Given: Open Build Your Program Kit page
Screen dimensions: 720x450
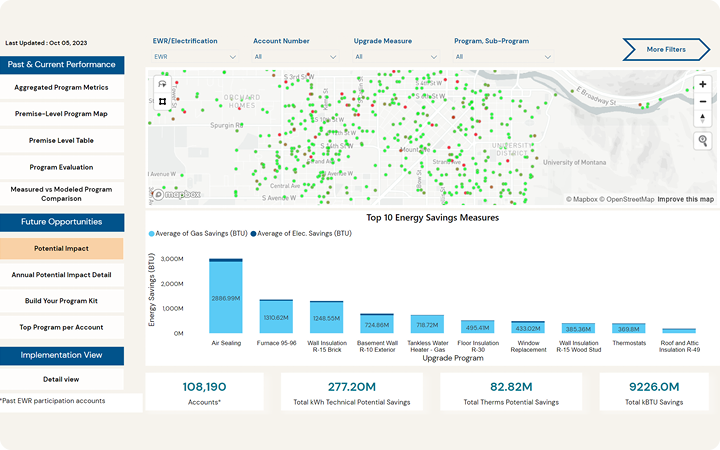Looking at the screenshot, I should coord(62,300).
